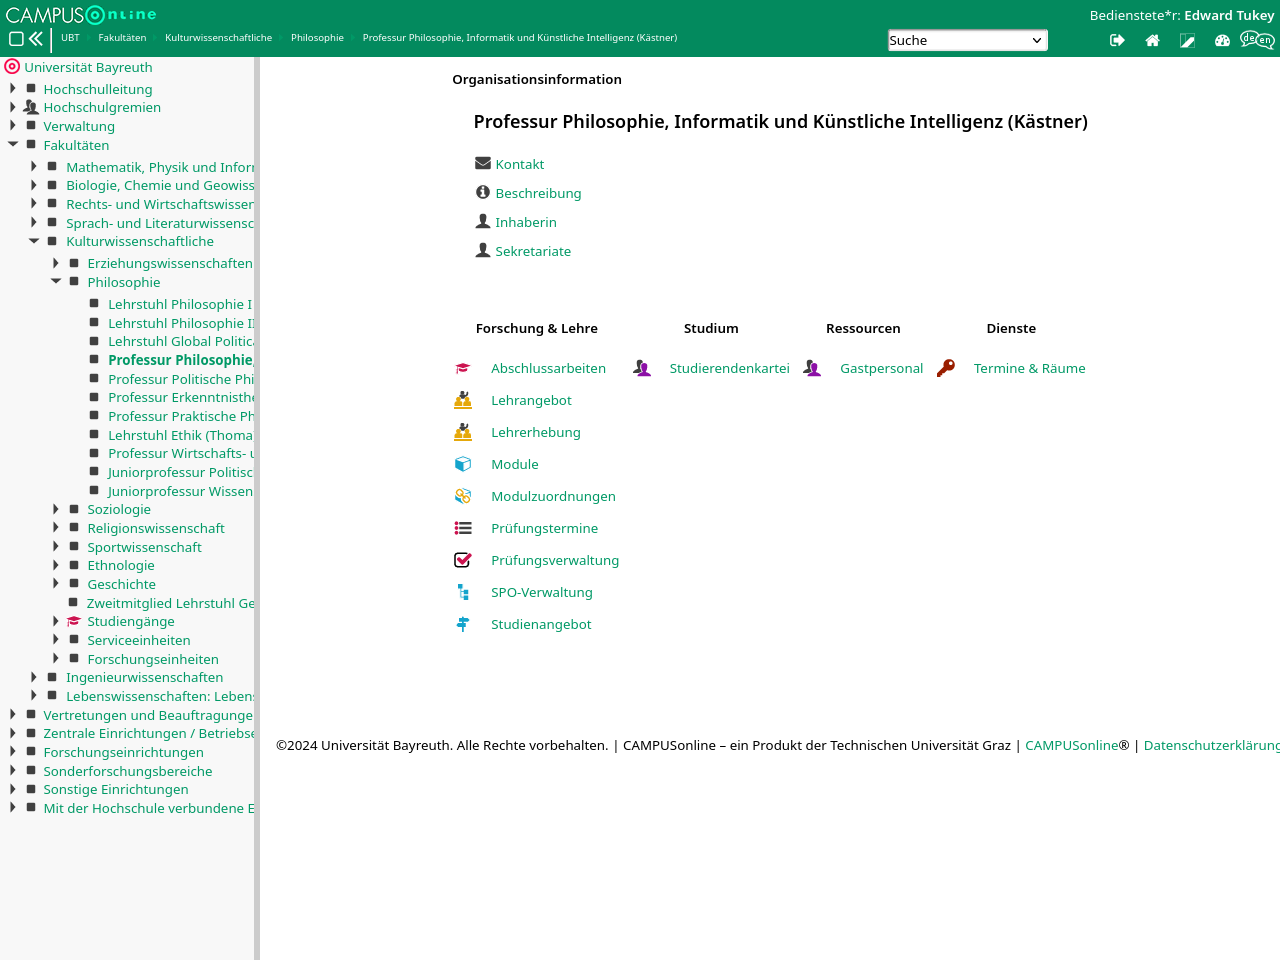
Task: Click the Prüfungstermine list icon
Action: point(463,528)
